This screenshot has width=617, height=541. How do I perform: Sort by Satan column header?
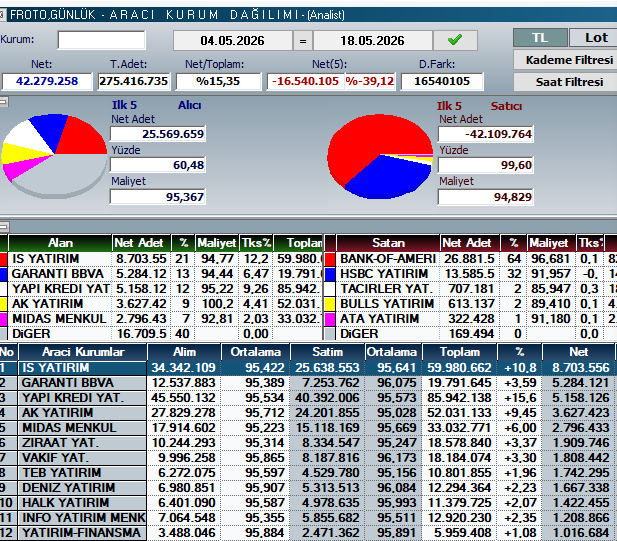[388, 243]
